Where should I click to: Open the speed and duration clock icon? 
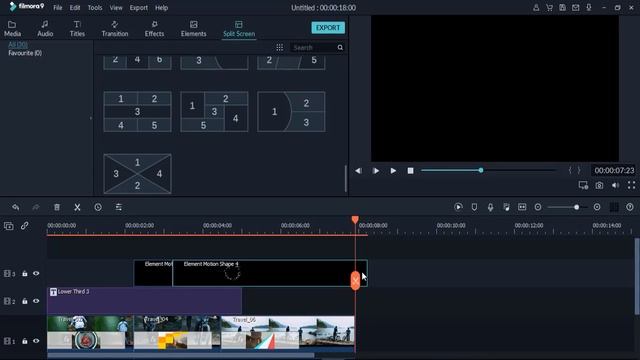[x=98, y=207]
